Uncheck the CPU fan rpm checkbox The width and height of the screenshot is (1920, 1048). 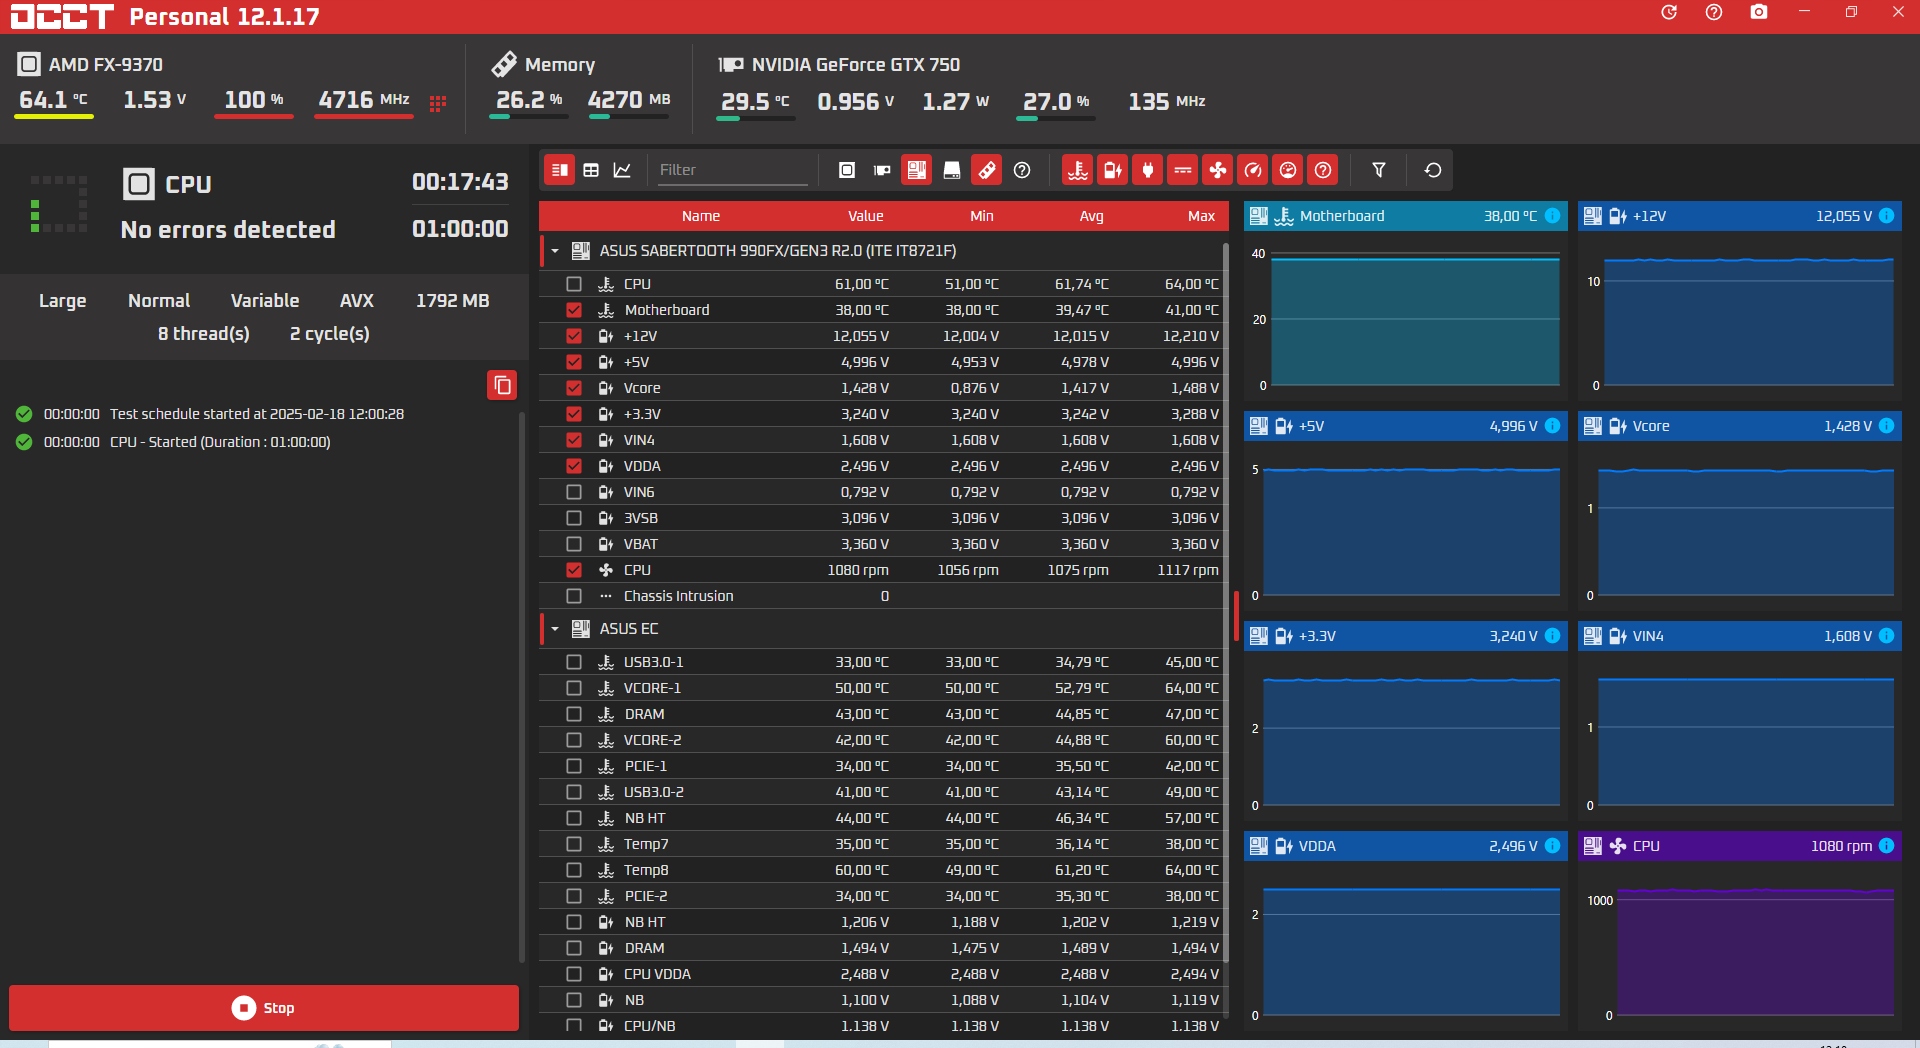tap(574, 570)
